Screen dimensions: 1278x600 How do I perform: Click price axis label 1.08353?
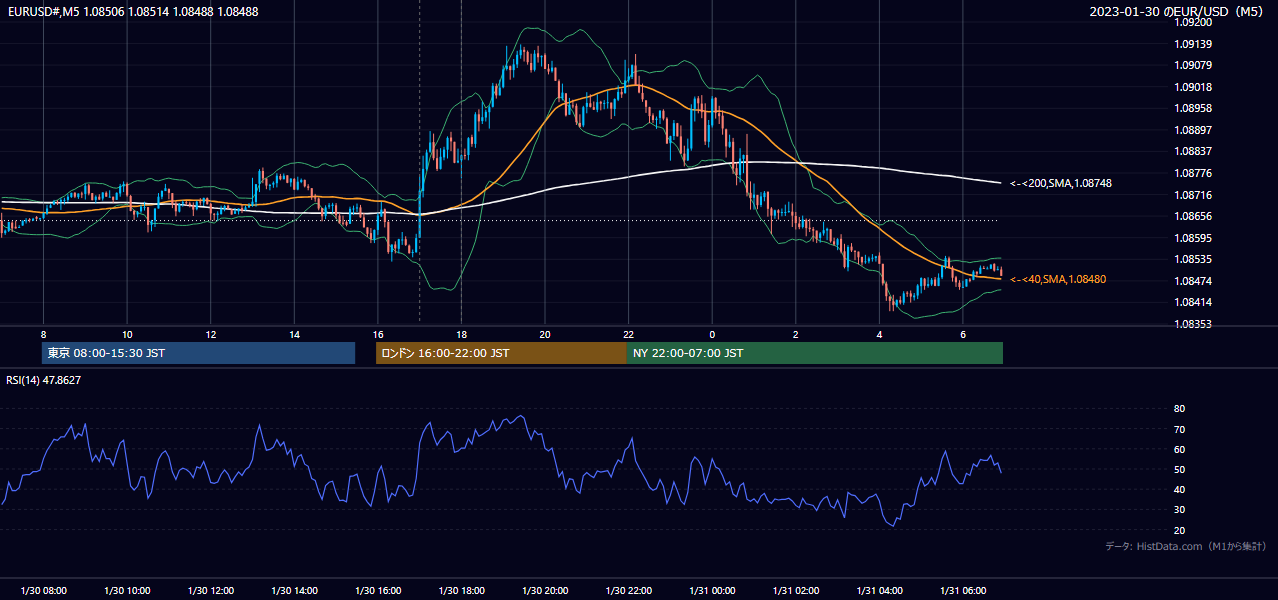tap(1193, 324)
